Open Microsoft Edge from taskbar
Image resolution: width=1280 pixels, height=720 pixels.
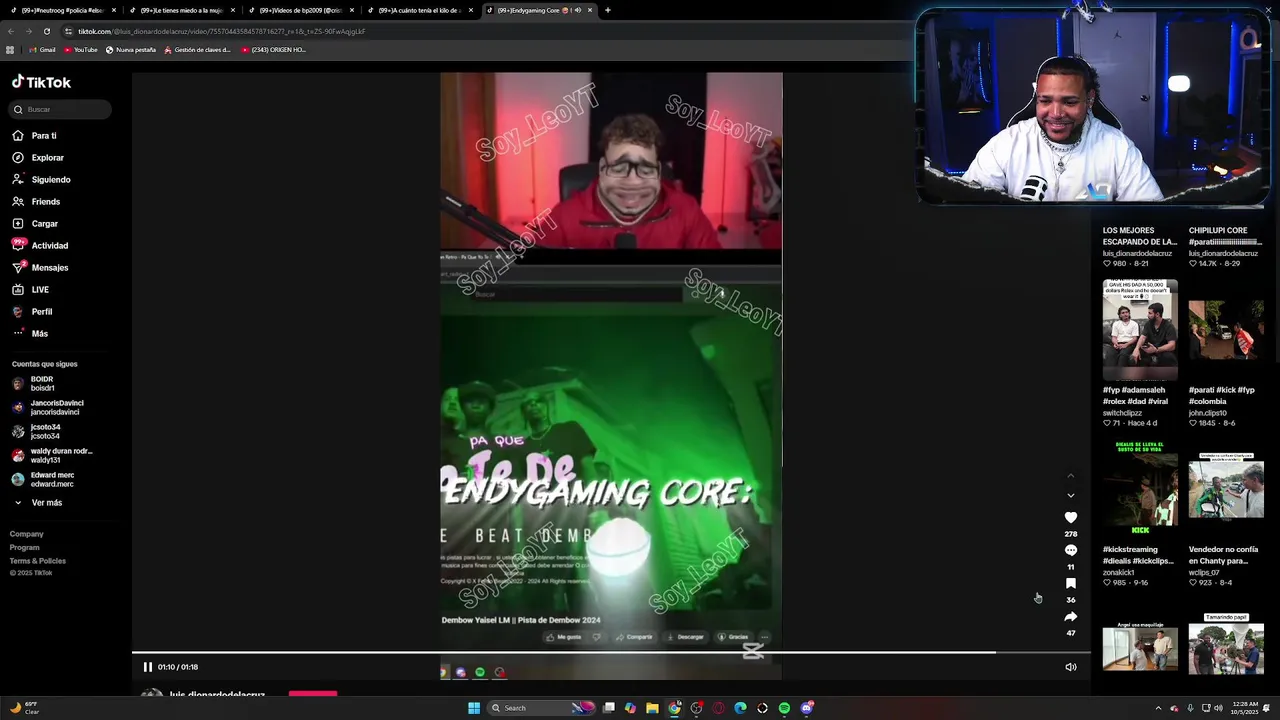740,708
